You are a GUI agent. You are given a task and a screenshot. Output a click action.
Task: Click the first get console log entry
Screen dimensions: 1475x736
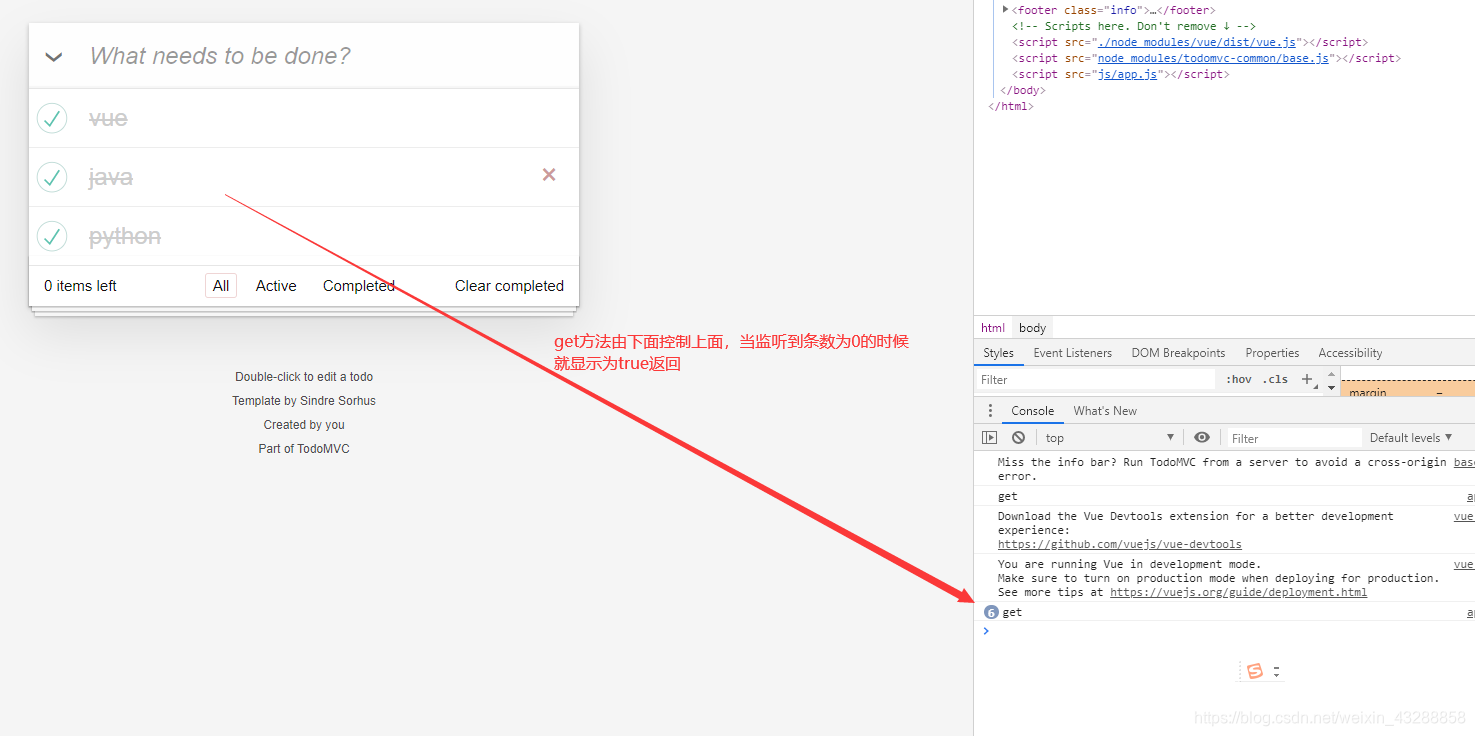point(1008,496)
